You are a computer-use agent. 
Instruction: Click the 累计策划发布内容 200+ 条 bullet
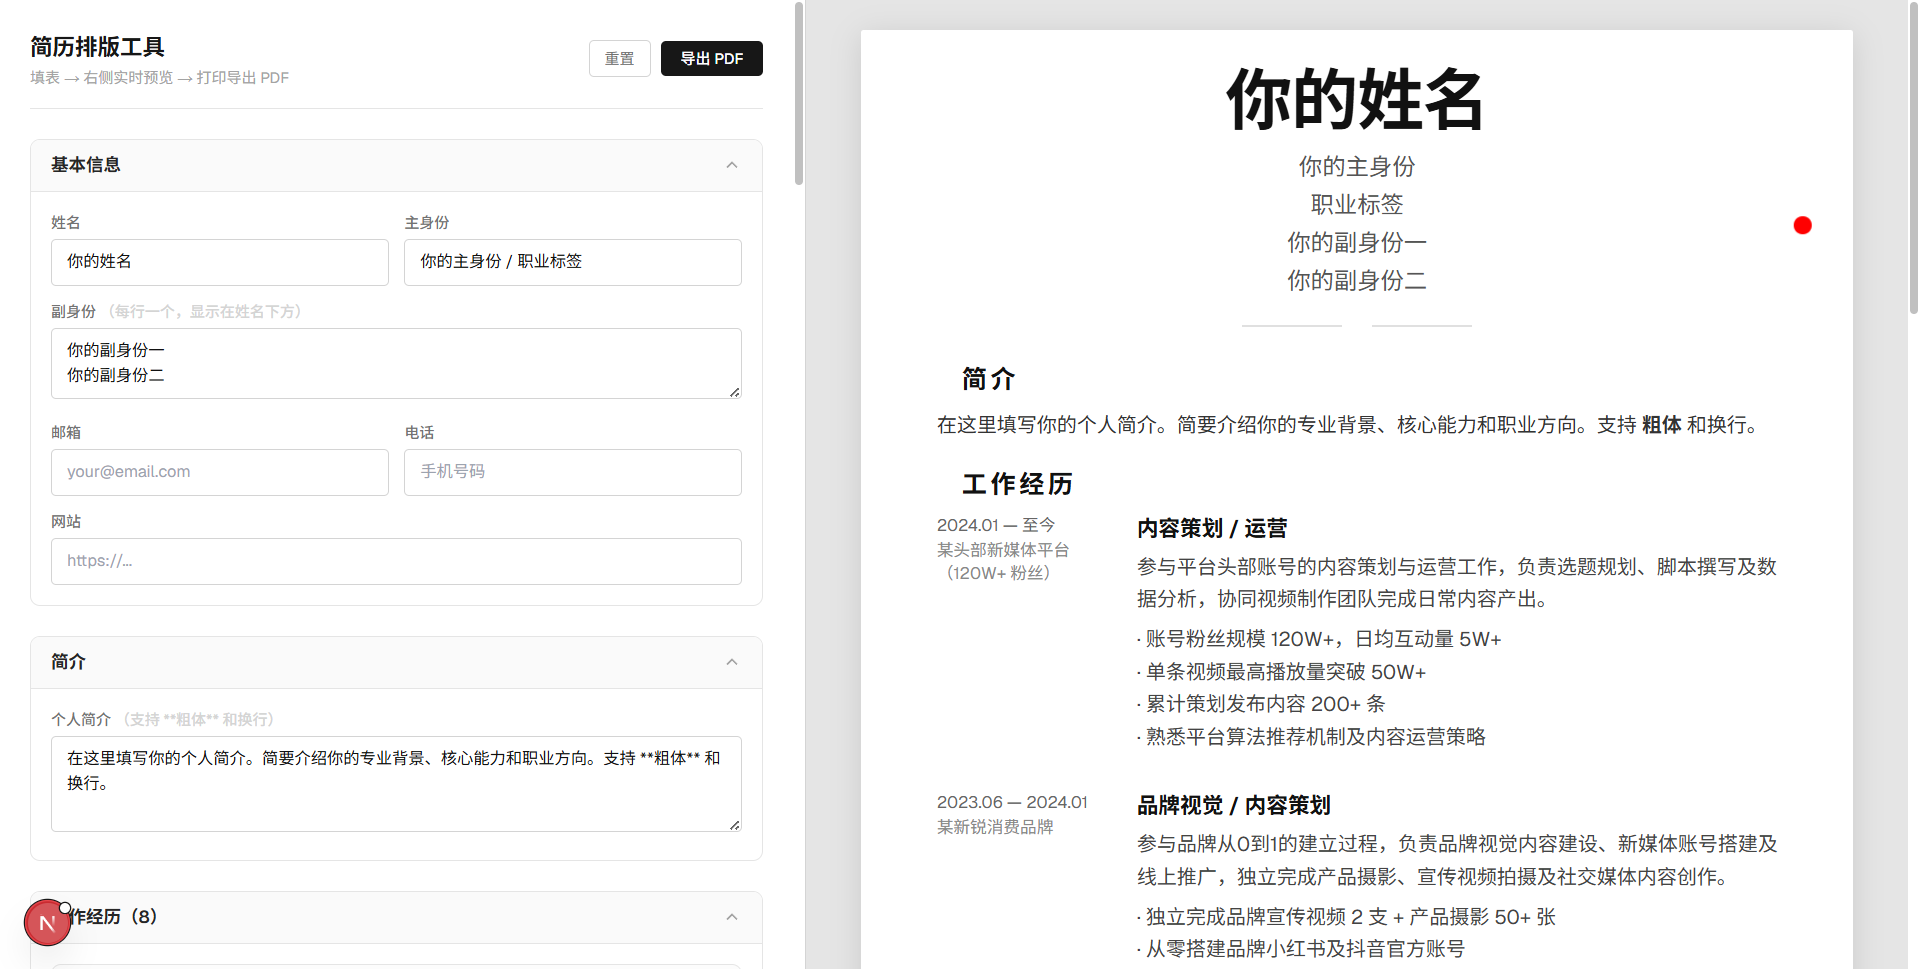pos(1261,704)
